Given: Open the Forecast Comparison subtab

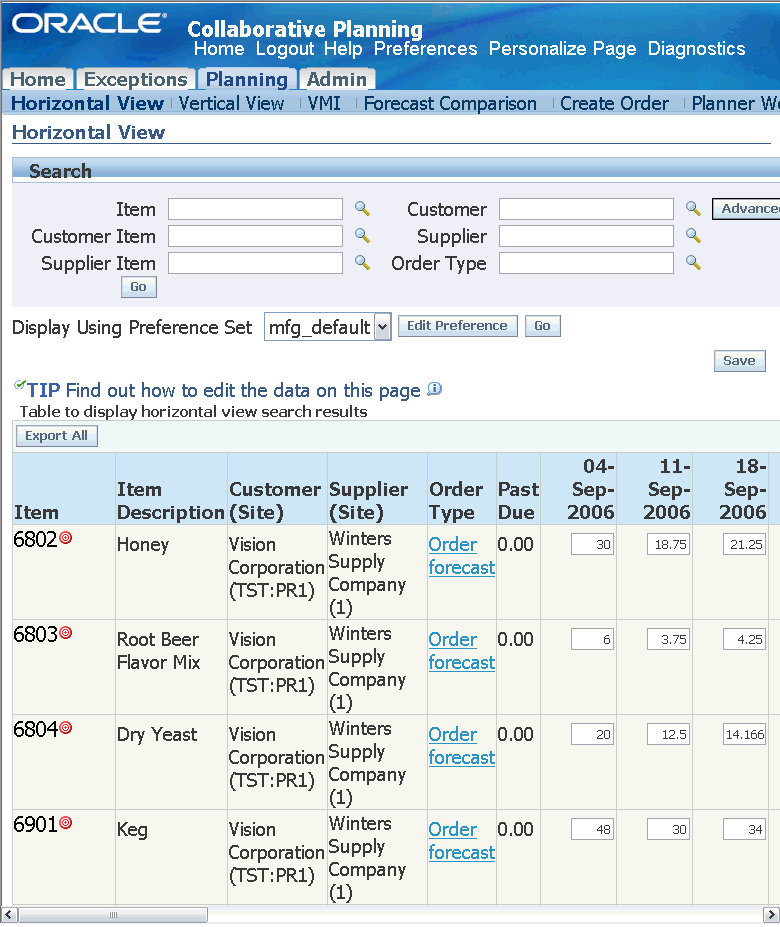Looking at the screenshot, I should (450, 103).
